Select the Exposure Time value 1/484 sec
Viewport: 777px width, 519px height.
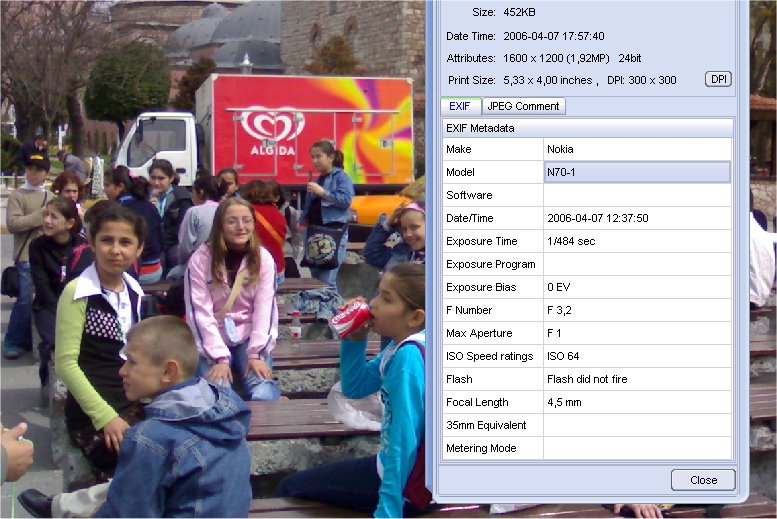pyautogui.click(x=637, y=241)
